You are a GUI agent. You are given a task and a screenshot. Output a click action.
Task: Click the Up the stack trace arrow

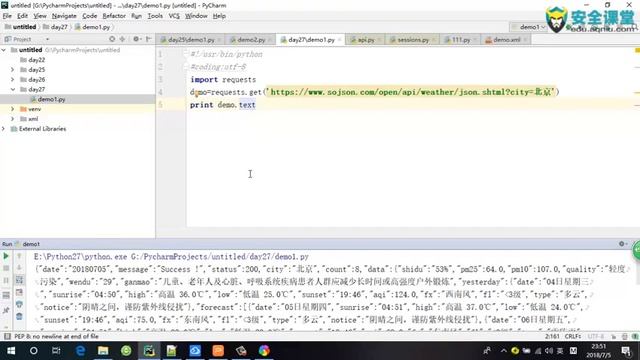tap(19, 256)
